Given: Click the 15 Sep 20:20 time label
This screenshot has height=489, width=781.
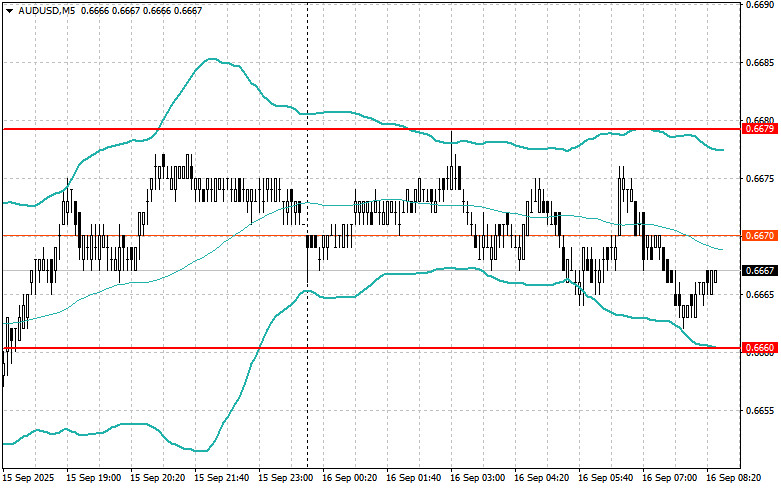Looking at the screenshot, I should point(157,478).
